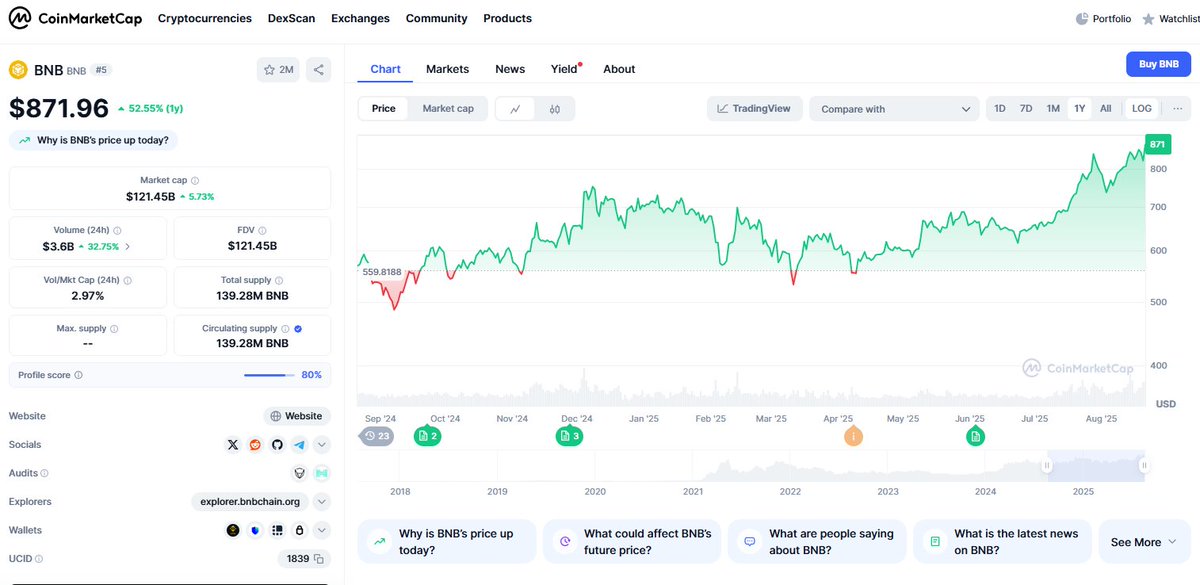Open the first audit shield icon
The height and width of the screenshot is (585, 1200).
coord(299,473)
